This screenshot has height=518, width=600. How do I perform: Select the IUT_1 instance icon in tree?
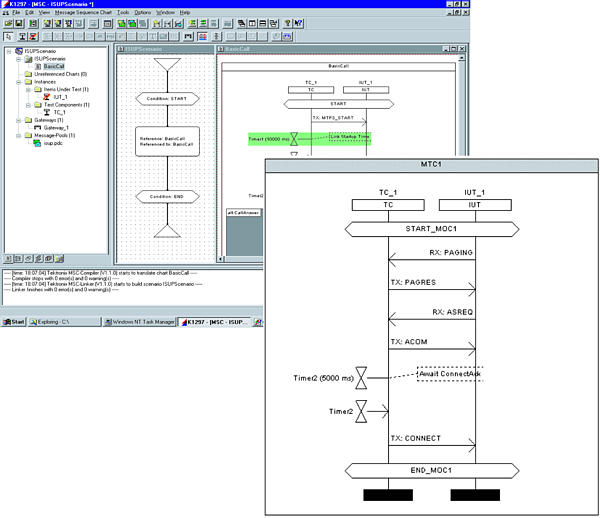tap(46, 97)
